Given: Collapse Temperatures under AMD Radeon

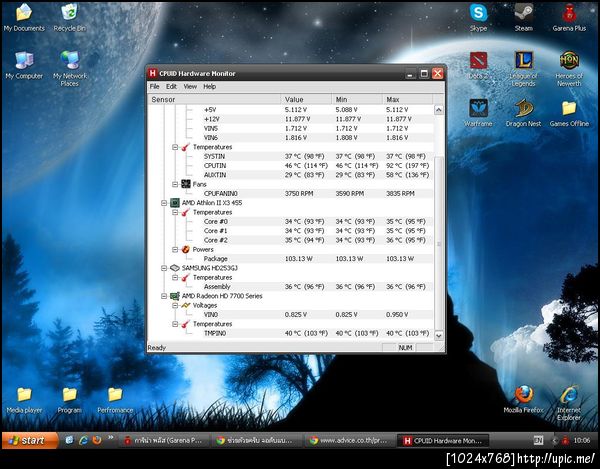Looking at the screenshot, I should [x=175, y=324].
